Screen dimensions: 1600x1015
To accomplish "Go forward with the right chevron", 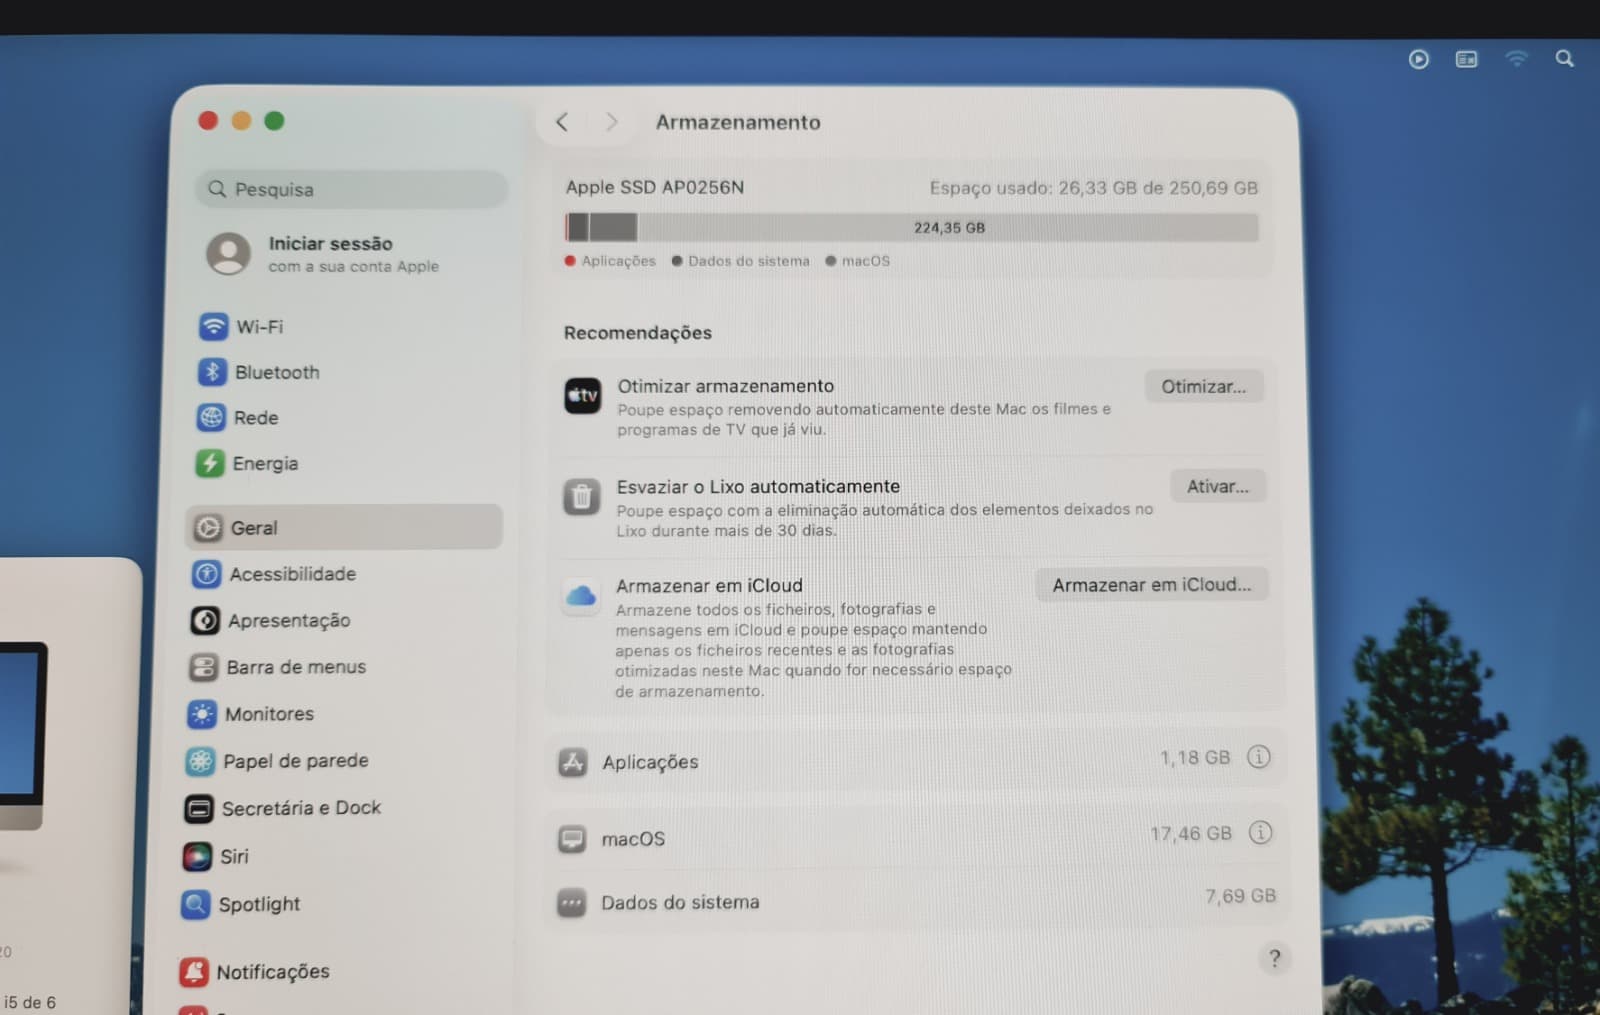I will [x=611, y=122].
